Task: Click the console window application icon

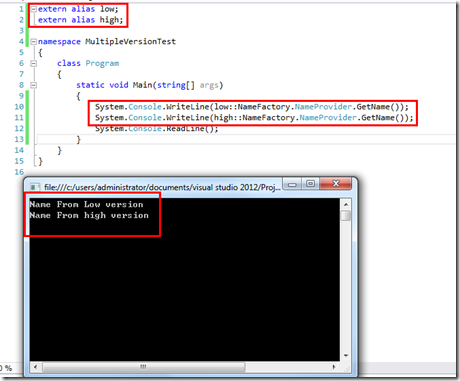Action: coord(35,187)
